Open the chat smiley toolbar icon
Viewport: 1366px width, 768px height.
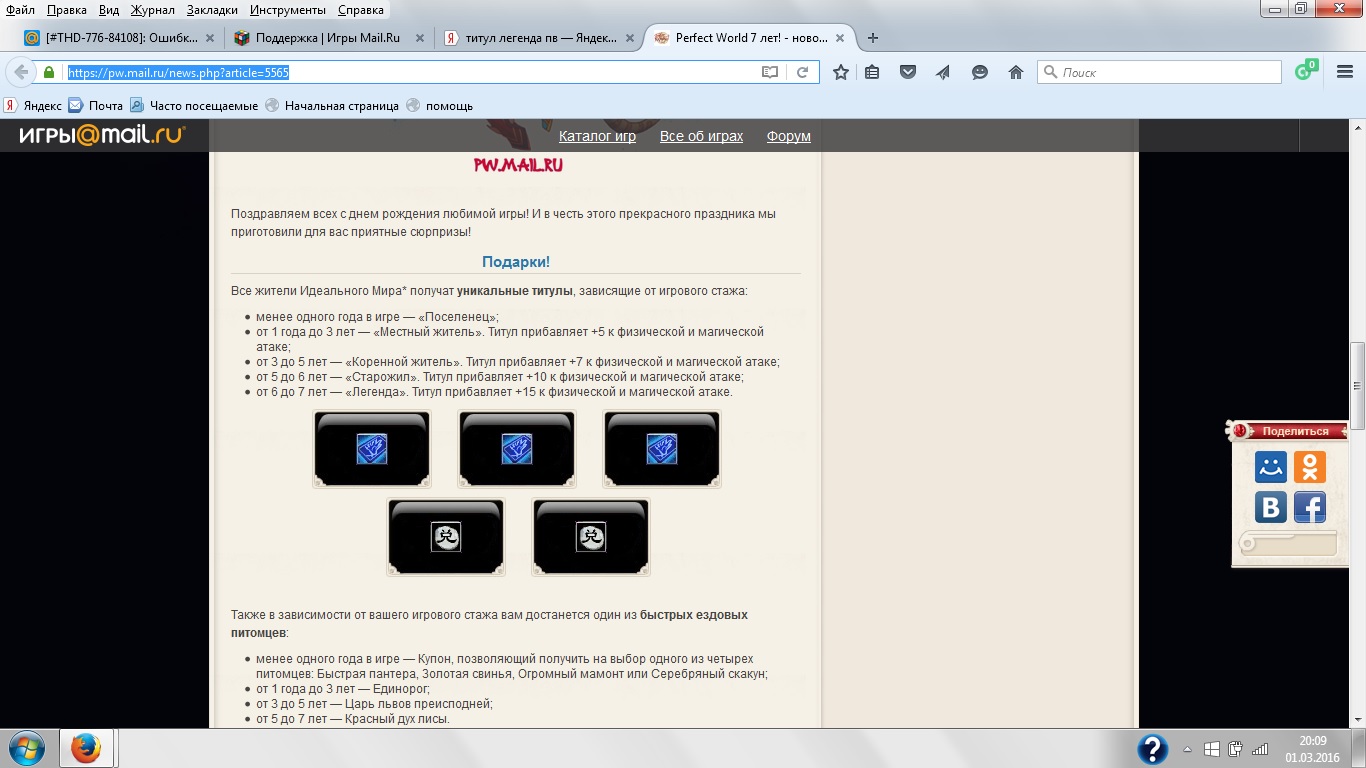coord(980,72)
